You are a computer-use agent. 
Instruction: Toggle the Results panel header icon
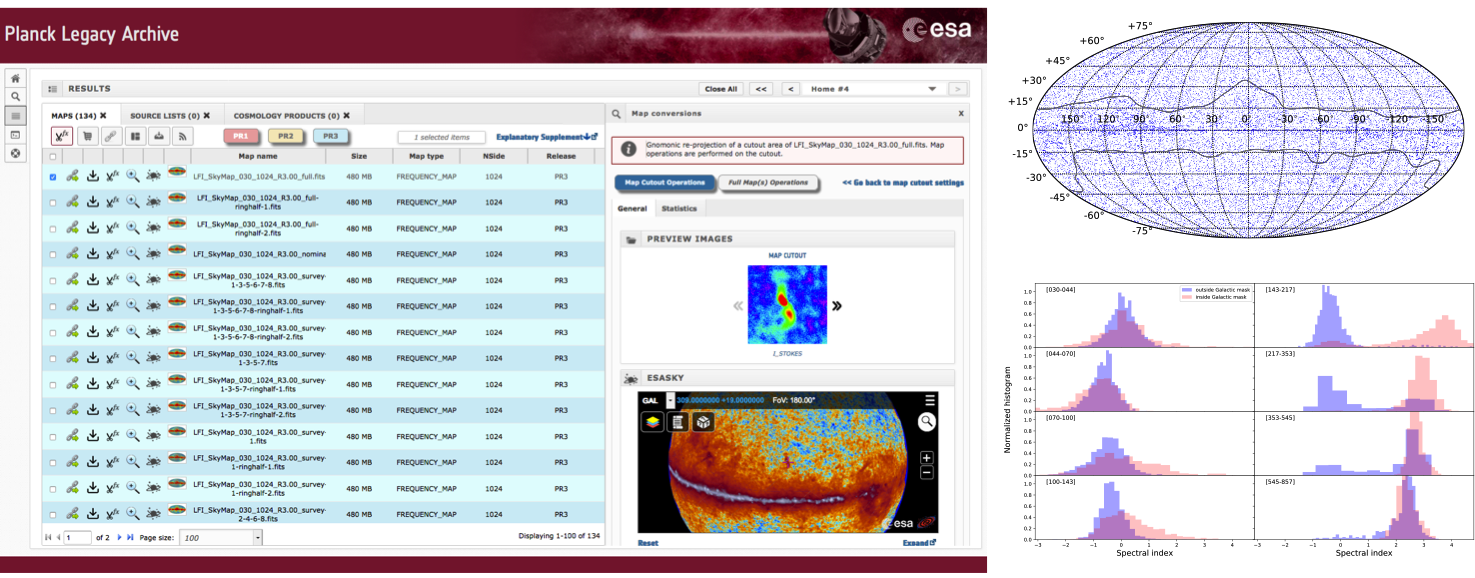[x=53, y=88]
